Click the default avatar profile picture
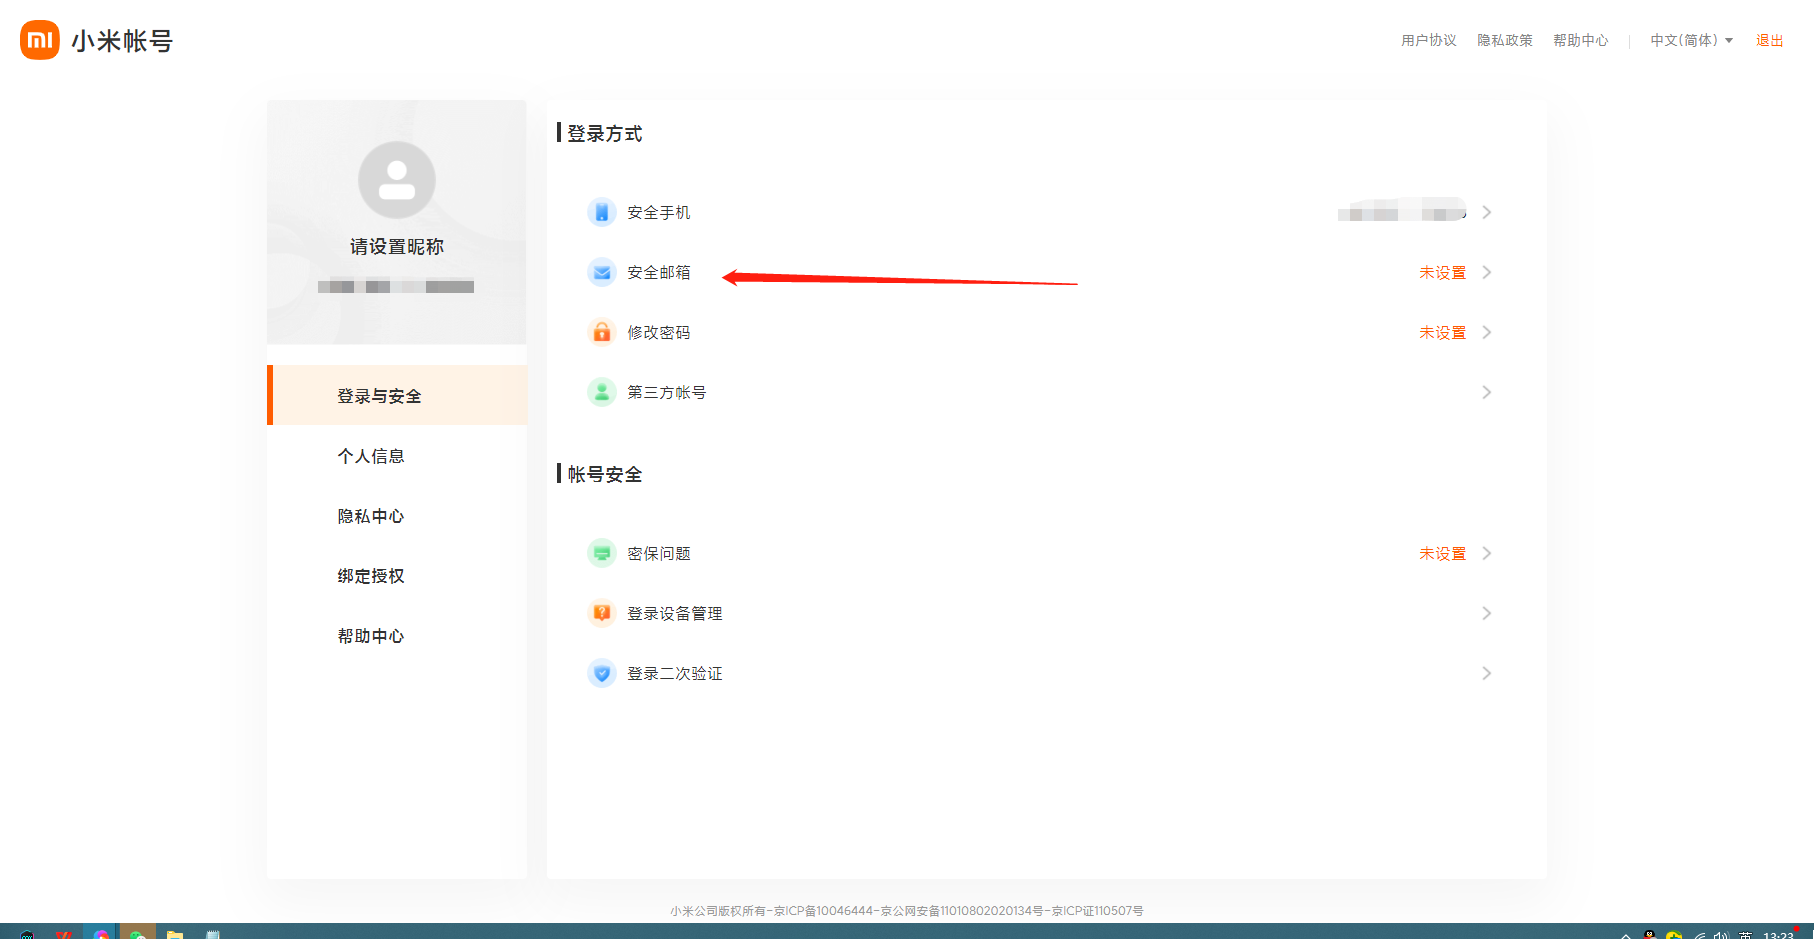The height and width of the screenshot is (939, 1814). [x=397, y=180]
